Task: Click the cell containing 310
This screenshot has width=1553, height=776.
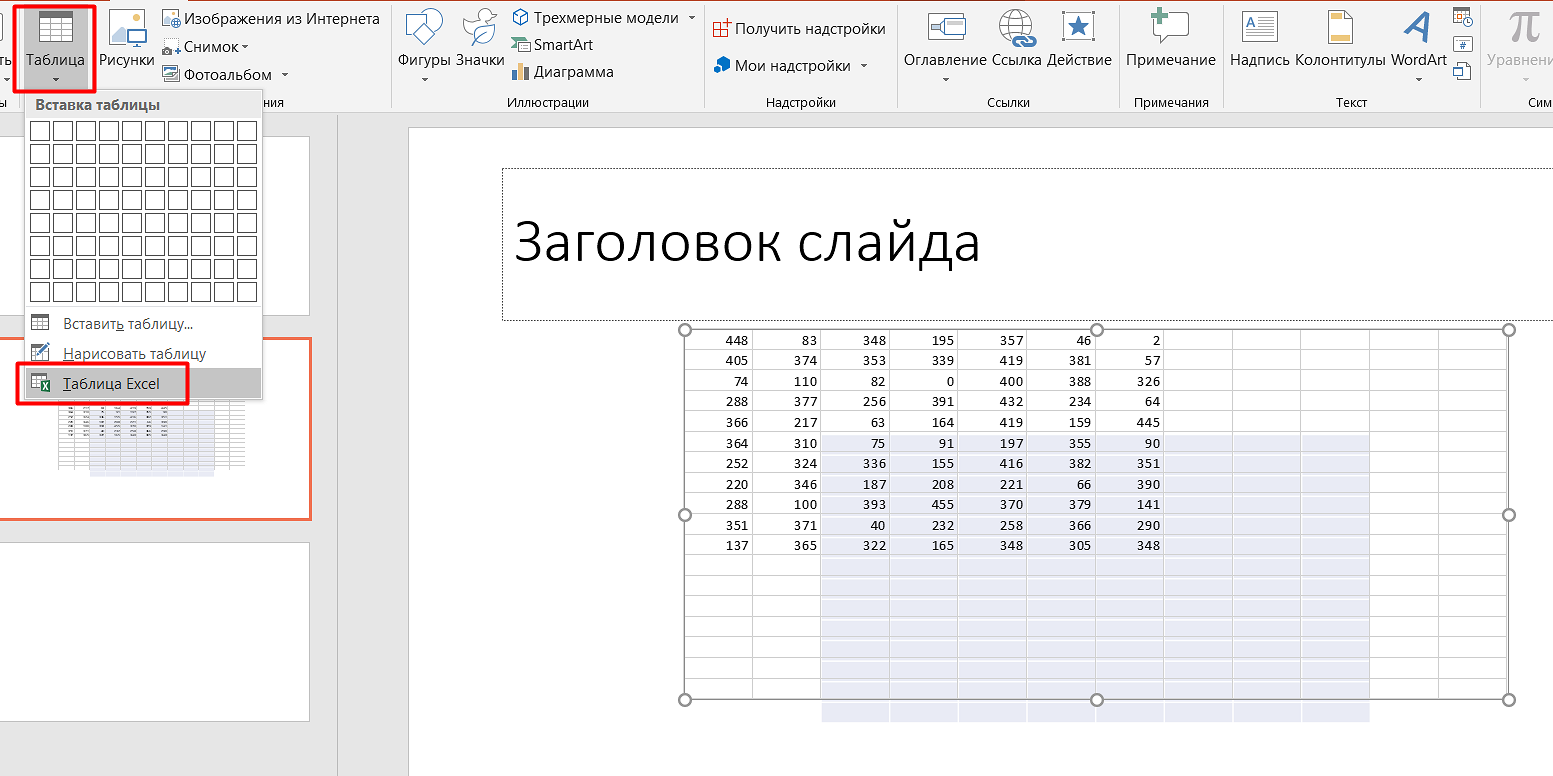Action: [787, 443]
